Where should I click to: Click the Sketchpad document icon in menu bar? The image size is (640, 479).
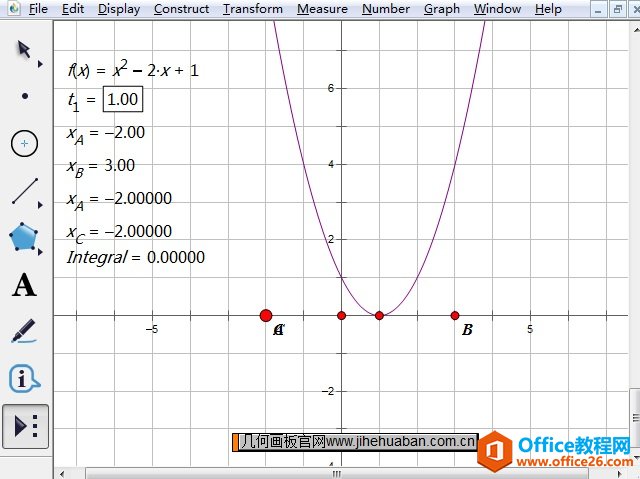[13, 8]
